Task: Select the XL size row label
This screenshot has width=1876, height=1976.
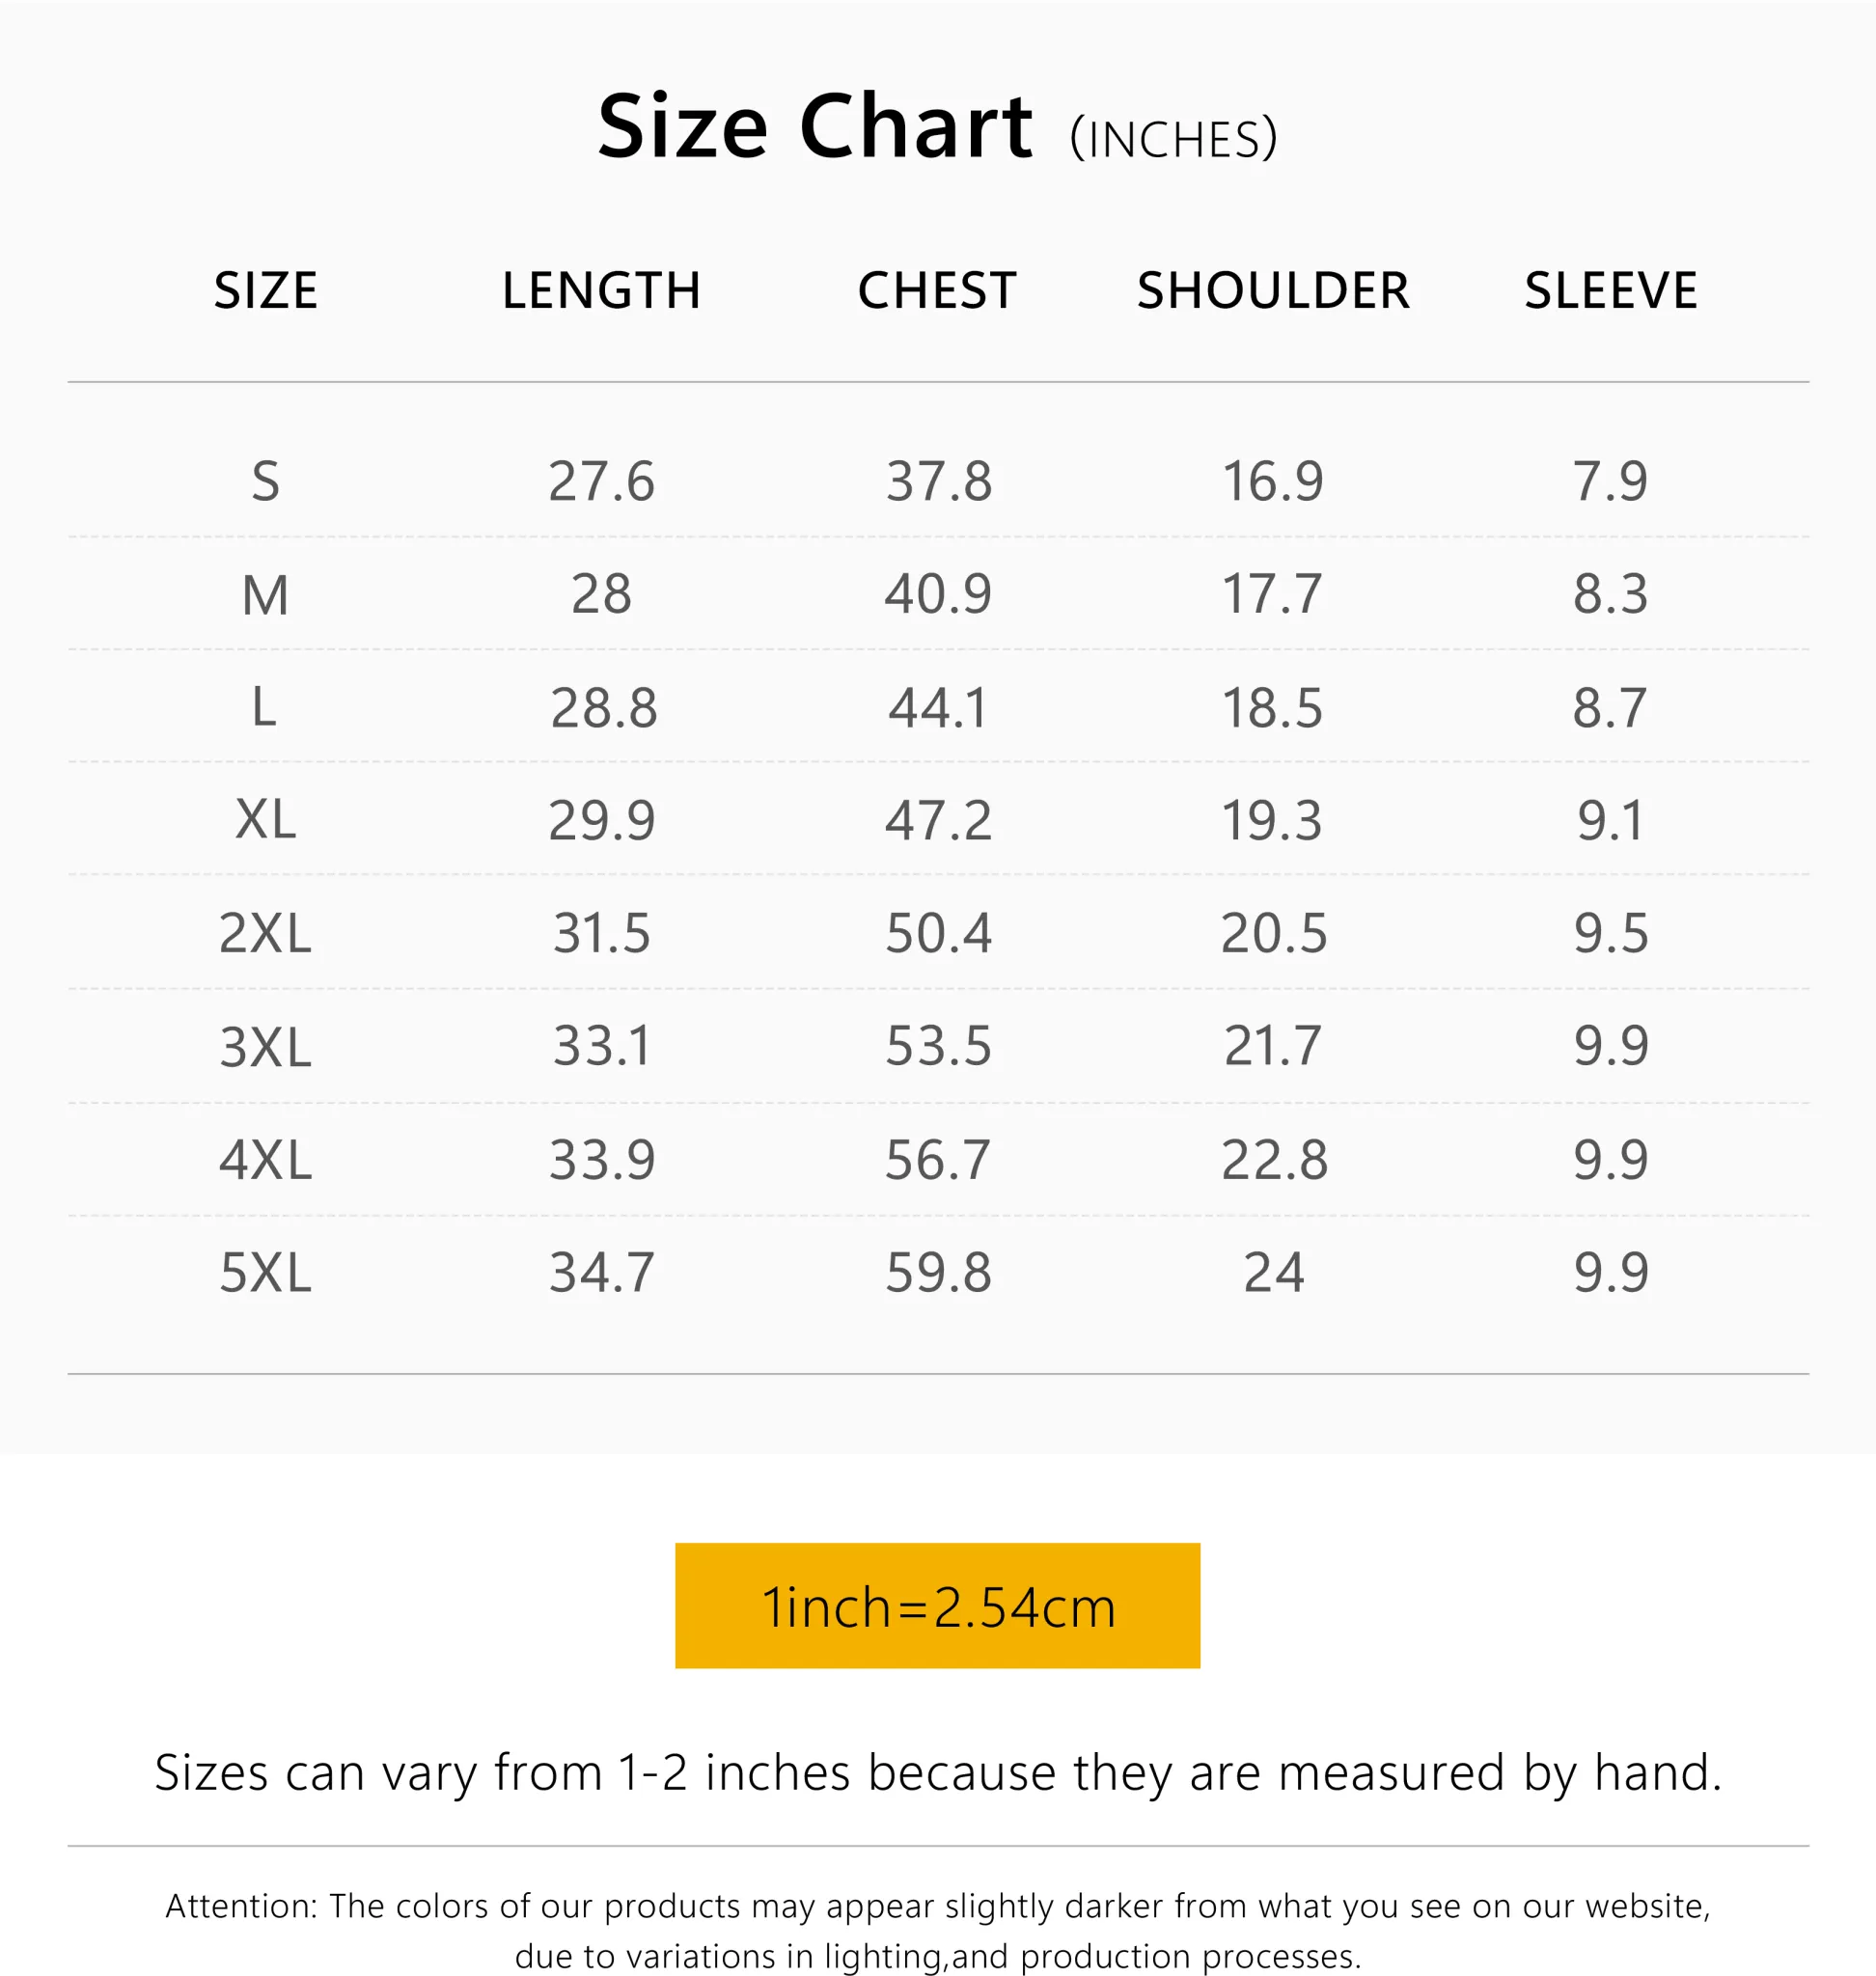Action: coord(265,820)
